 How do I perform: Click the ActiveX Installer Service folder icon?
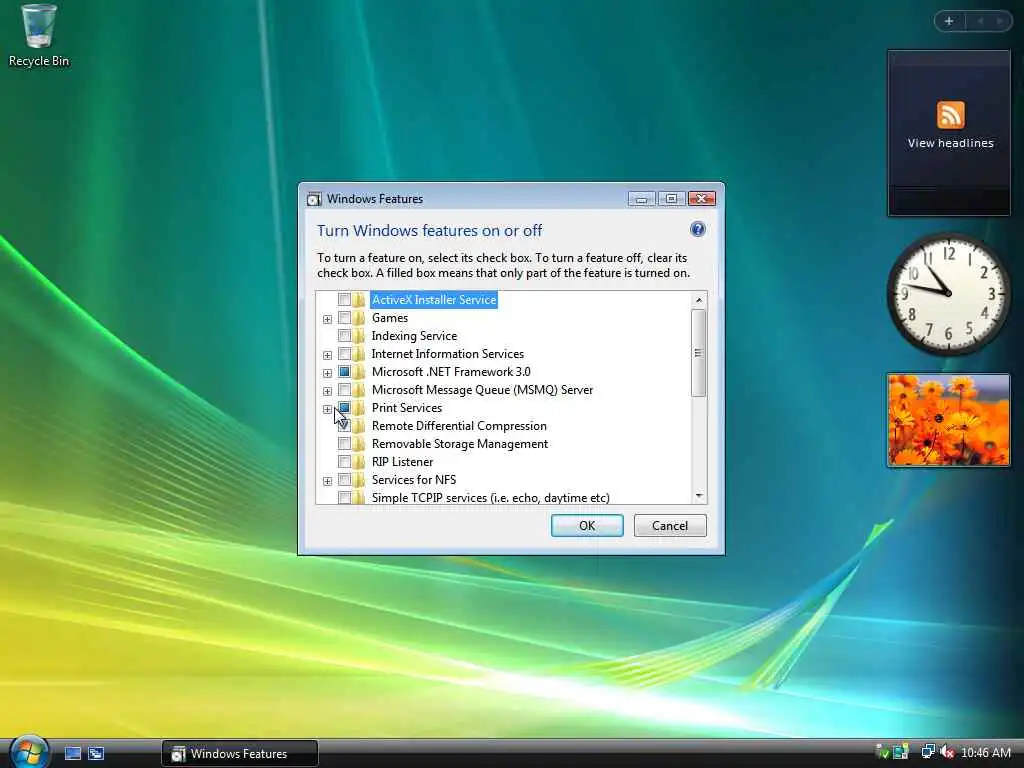359,300
